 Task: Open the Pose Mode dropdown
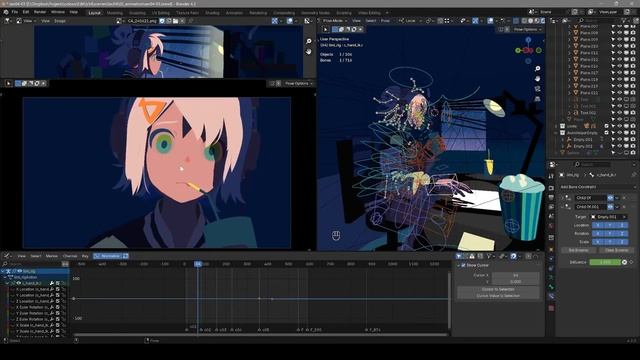pos(335,20)
